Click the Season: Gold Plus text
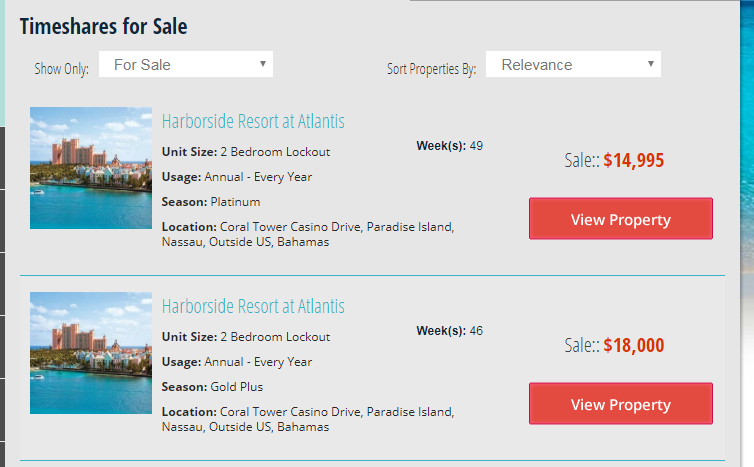The height and width of the screenshot is (467, 754). [212, 387]
